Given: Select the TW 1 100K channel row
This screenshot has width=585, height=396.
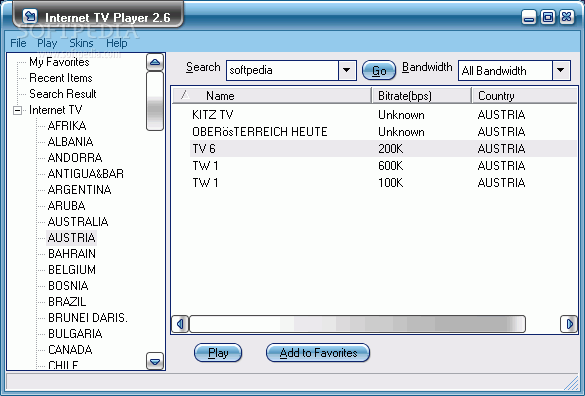Looking at the screenshot, I should tap(374, 183).
